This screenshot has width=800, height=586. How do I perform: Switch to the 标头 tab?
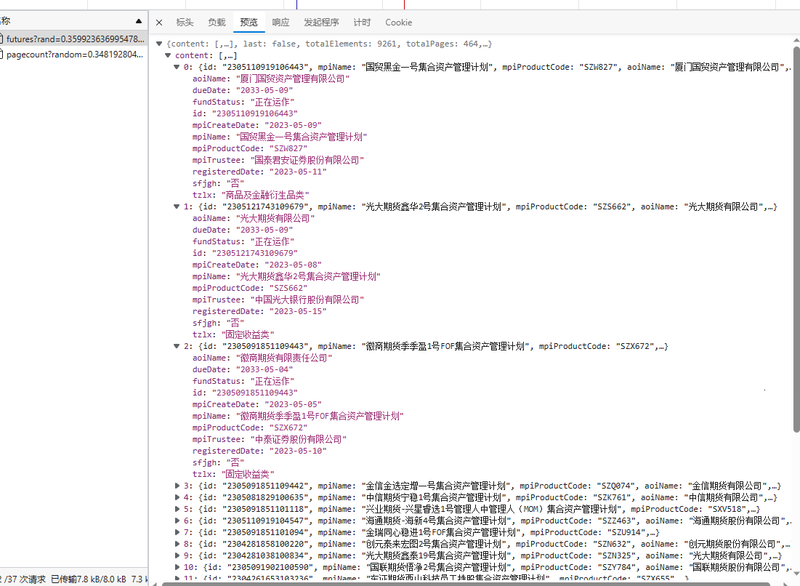coord(185,22)
